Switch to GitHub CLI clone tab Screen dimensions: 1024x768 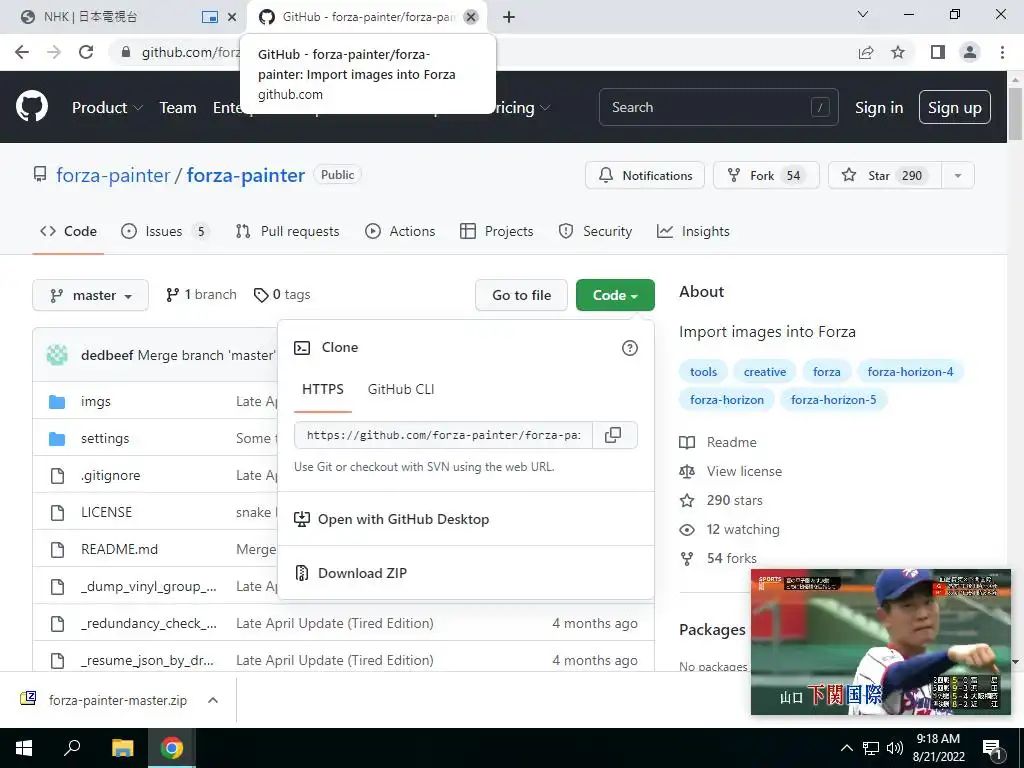(401, 389)
